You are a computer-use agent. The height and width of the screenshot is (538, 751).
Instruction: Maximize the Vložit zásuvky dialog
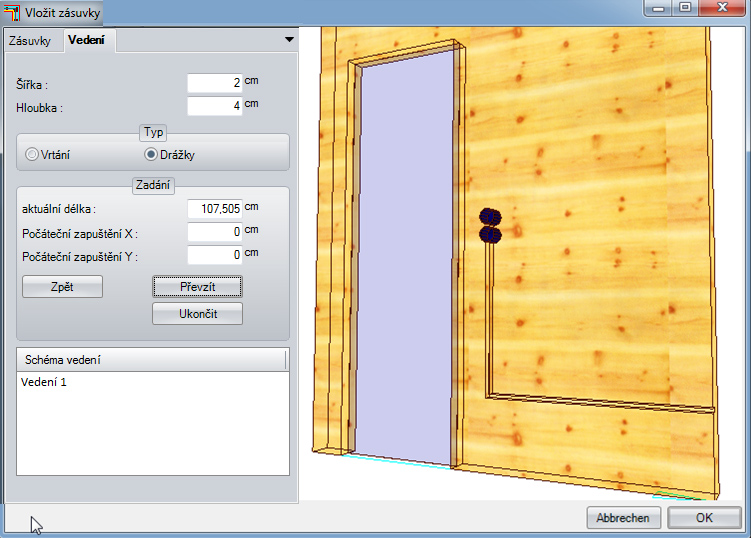[685, 8]
